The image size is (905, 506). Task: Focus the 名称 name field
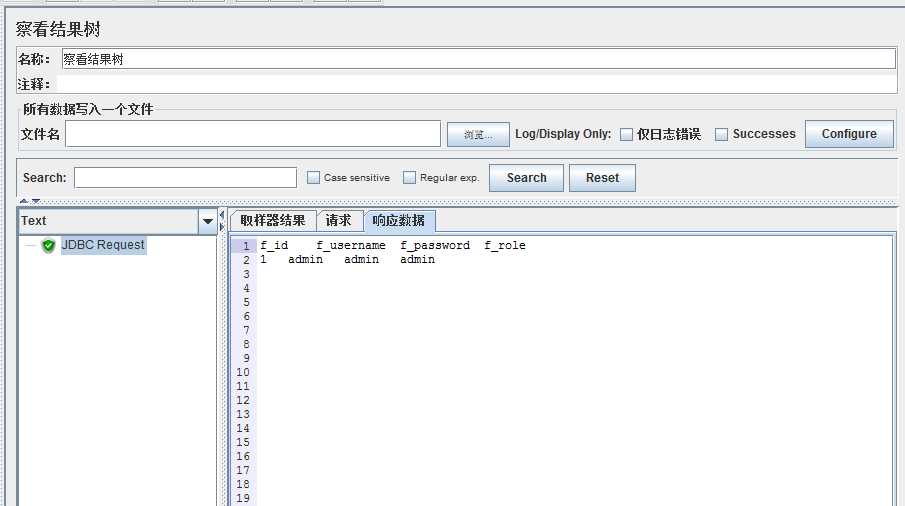coord(478,59)
